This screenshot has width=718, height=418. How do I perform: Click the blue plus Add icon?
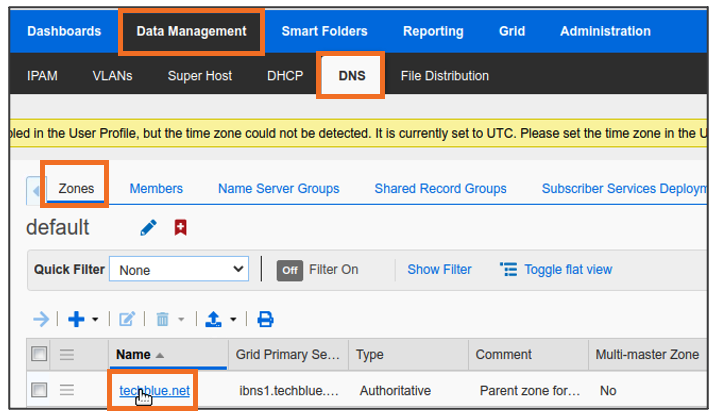75,319
